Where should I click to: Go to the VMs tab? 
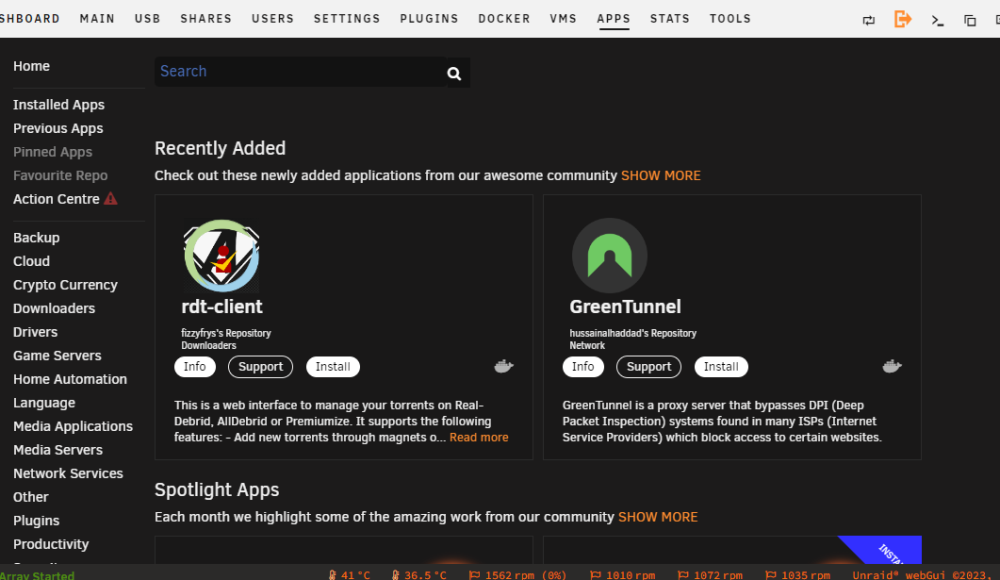coord(563,19)
